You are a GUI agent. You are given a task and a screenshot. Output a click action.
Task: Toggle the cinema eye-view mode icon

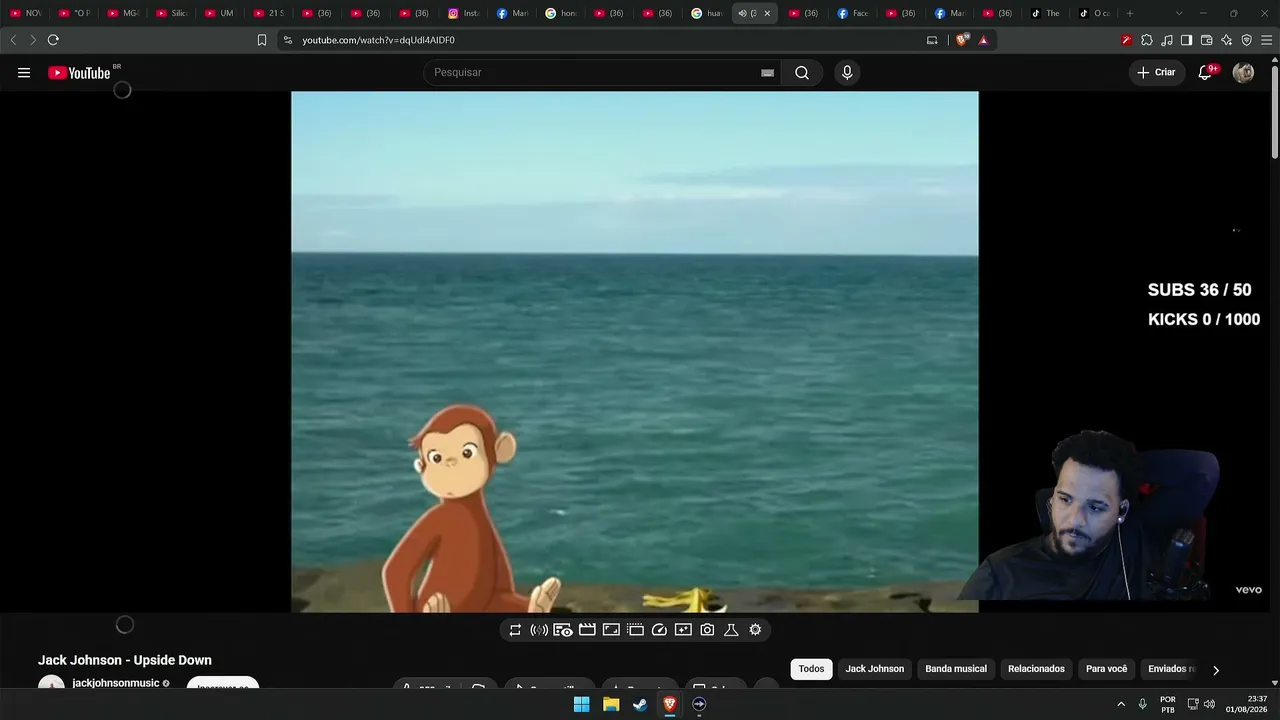(x=563, y=630)
